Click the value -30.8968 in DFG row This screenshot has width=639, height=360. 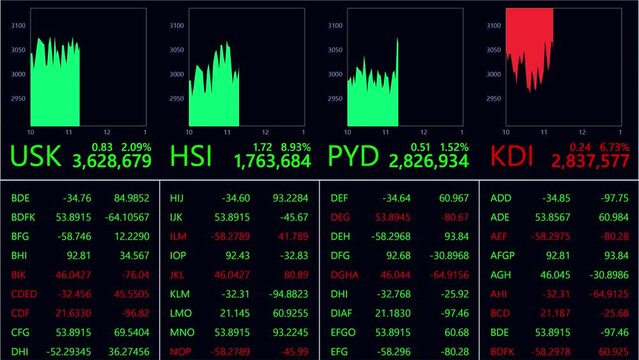click(449, 256)
